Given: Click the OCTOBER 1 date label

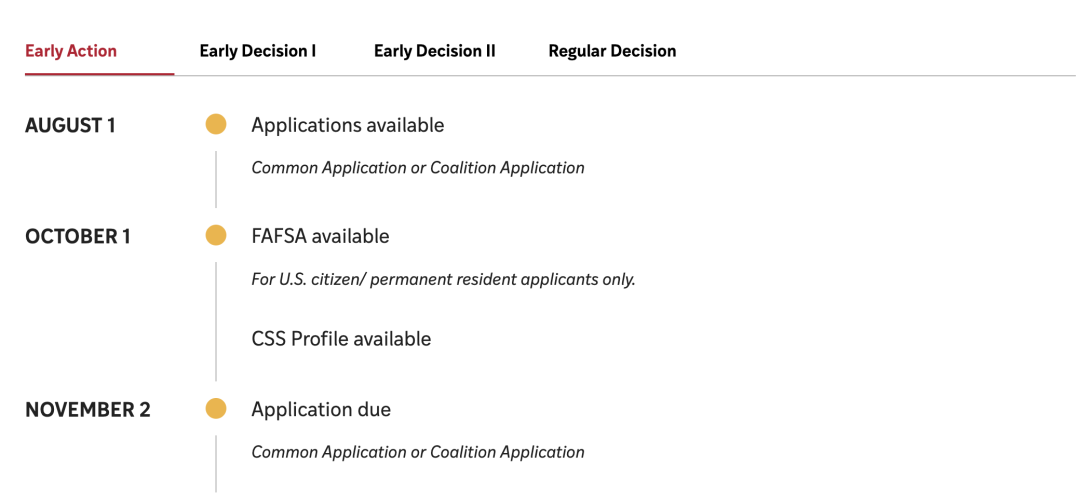Looking at the screenshot, I should click(x=78, y=237).
